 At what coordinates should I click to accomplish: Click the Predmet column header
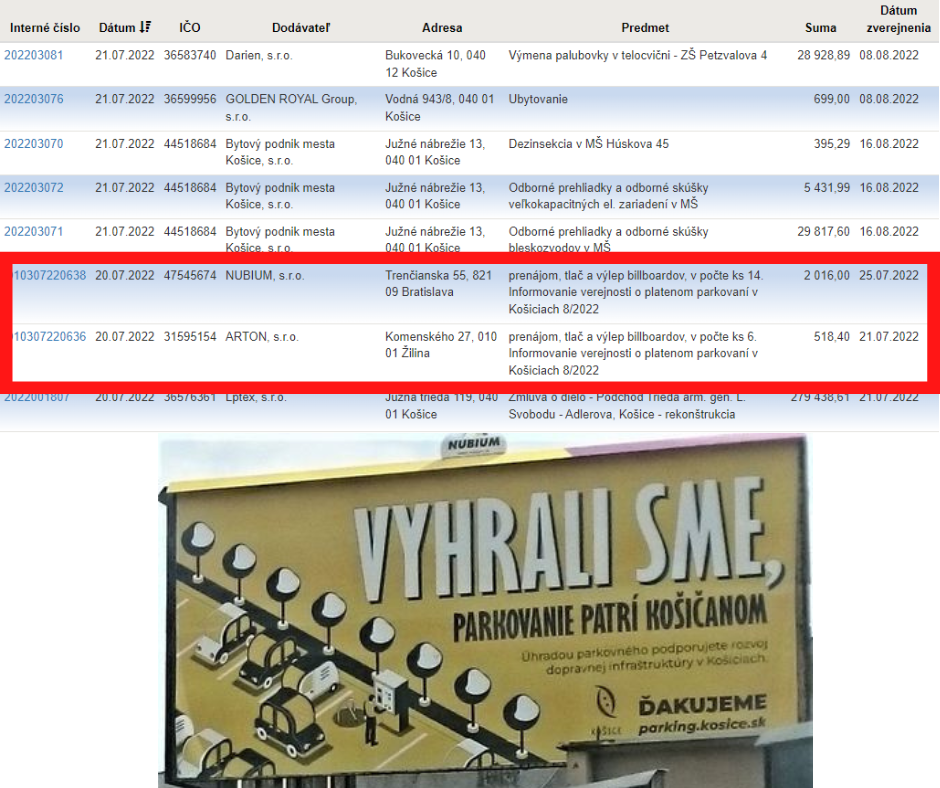[x=645, y=28]
